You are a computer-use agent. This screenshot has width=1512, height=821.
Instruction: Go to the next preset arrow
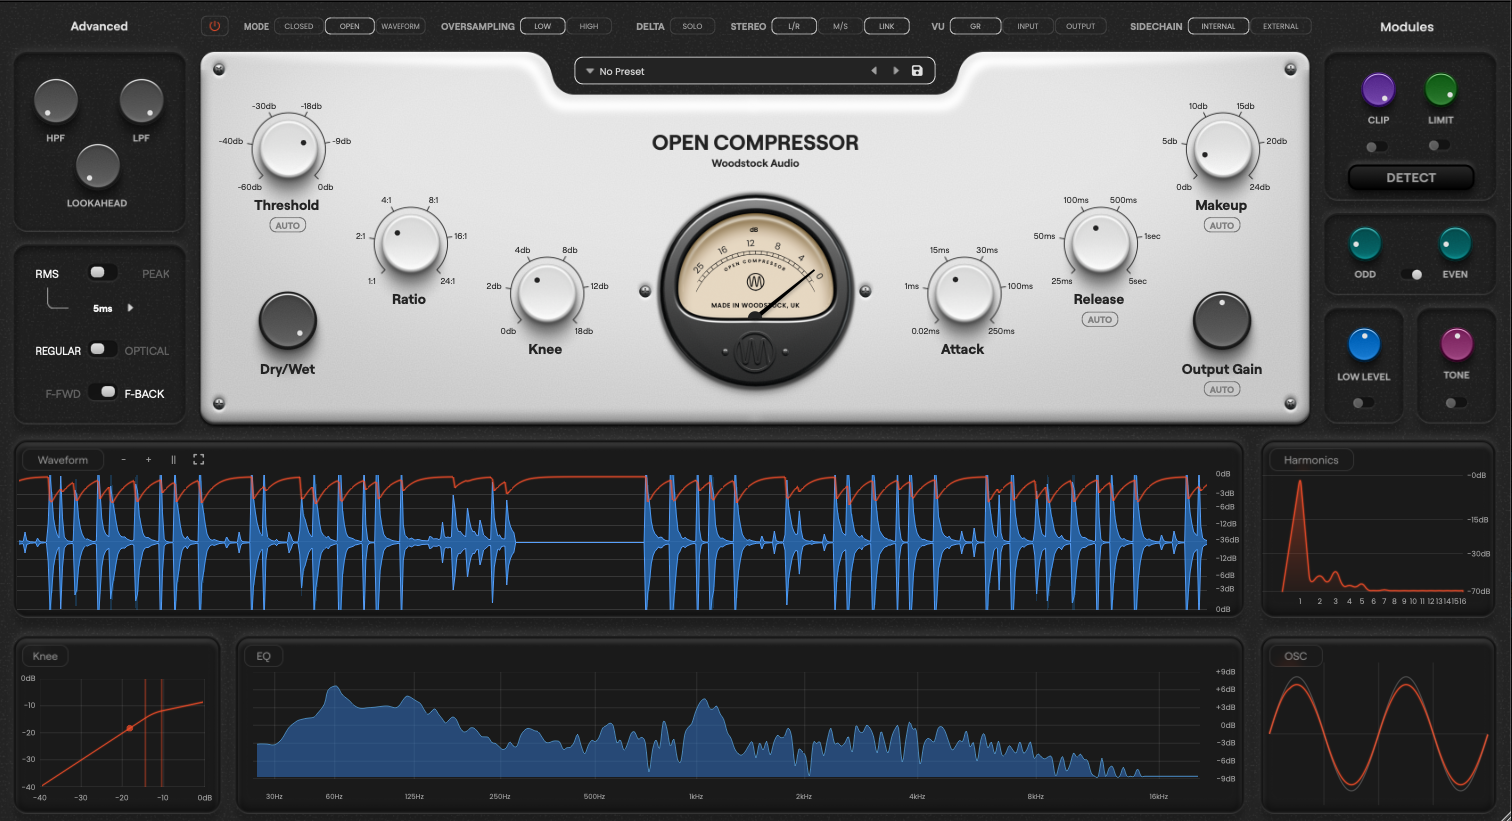[x=896, y=71]
